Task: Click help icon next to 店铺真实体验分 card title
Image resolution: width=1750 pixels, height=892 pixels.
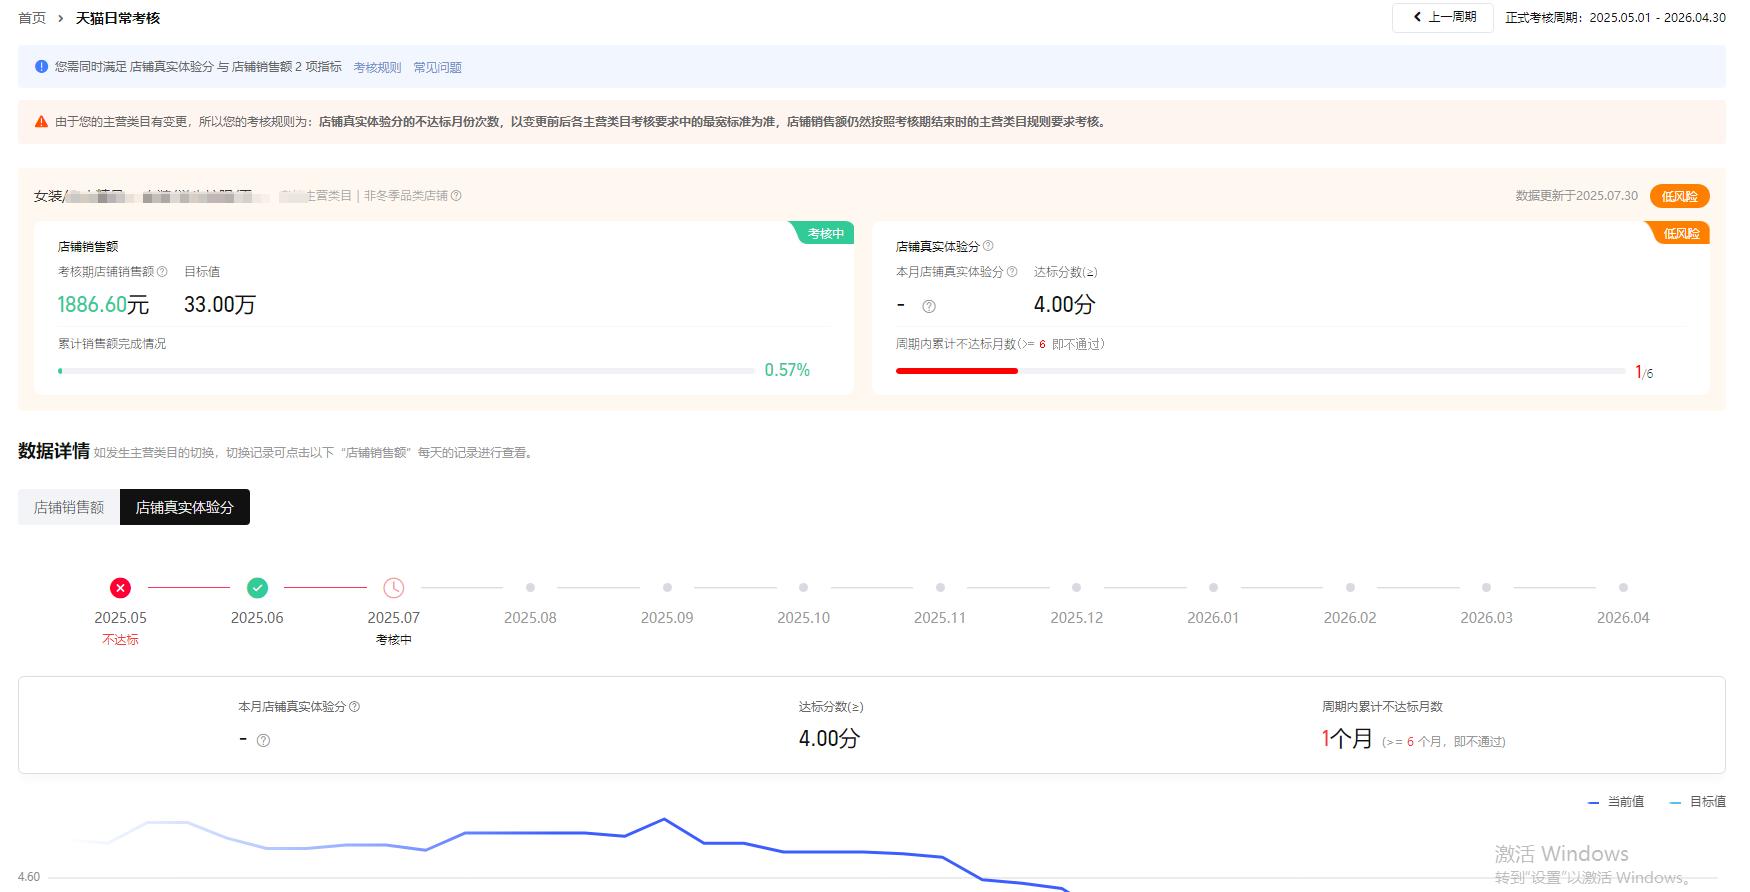Action: [x=988, y=246]
